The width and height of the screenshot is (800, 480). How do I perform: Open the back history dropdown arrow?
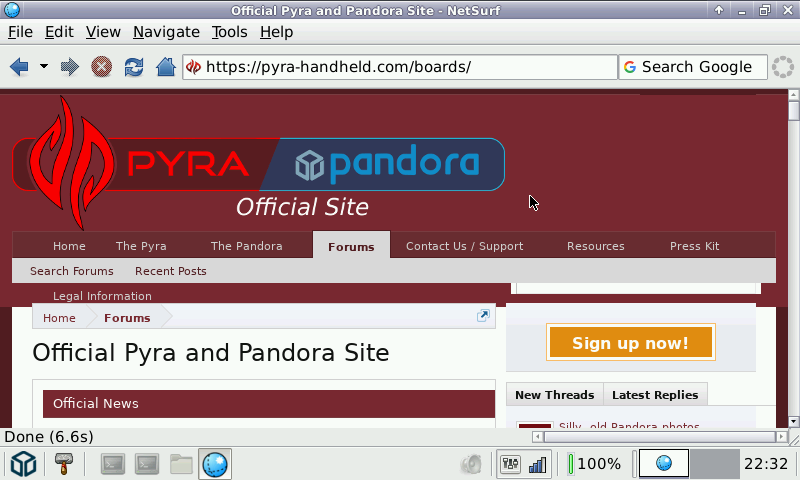point(44,67)
